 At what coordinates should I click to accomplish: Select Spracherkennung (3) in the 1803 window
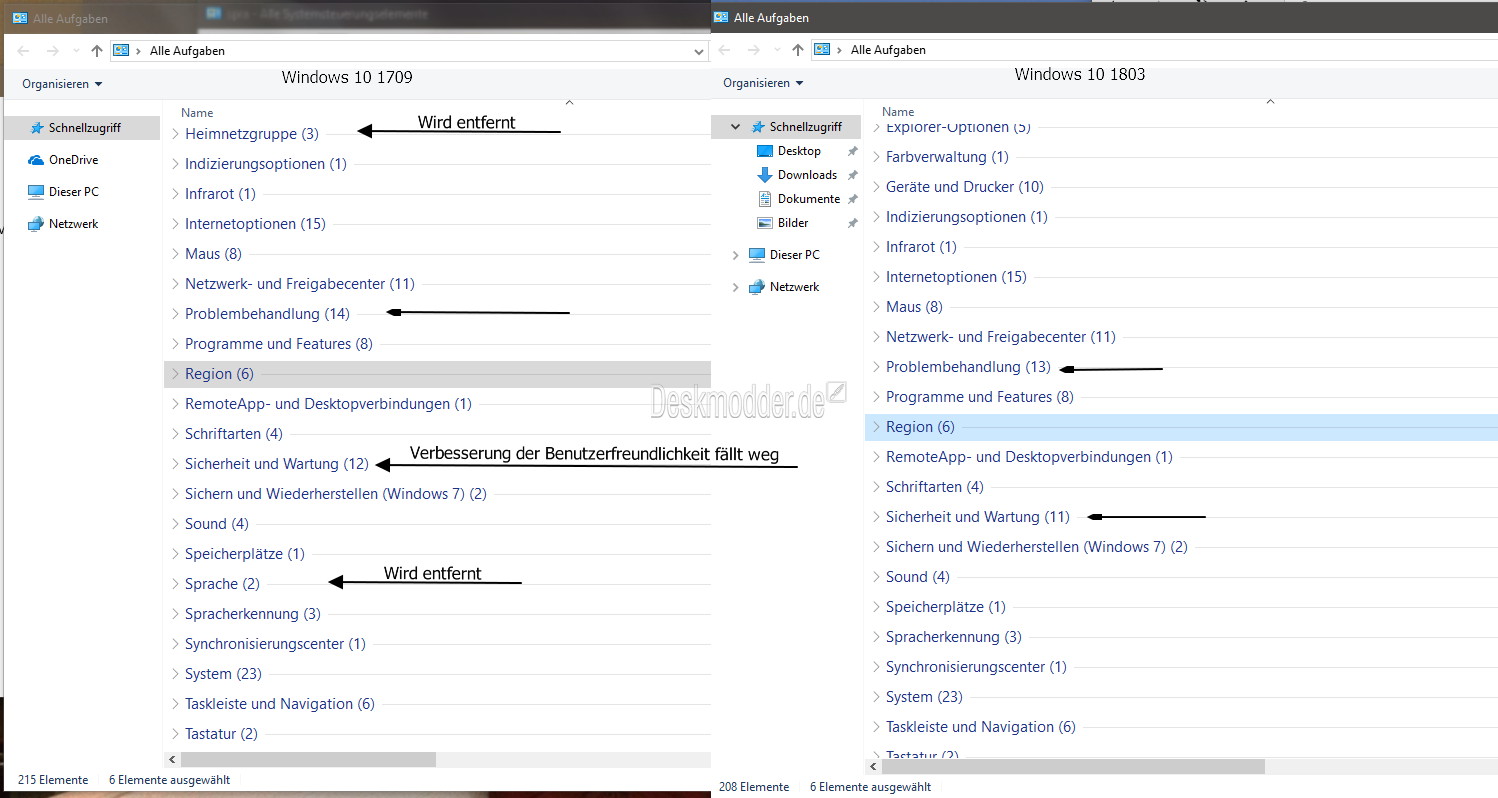tap(953, 637)
